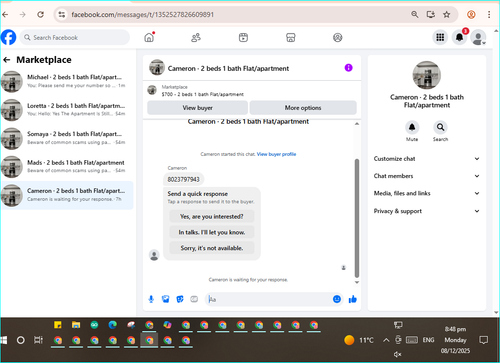Image resolution: width=500 pixels, height=363 pixels.
Task: Click the 8023797943 message bubble
Action: [183, 179]
